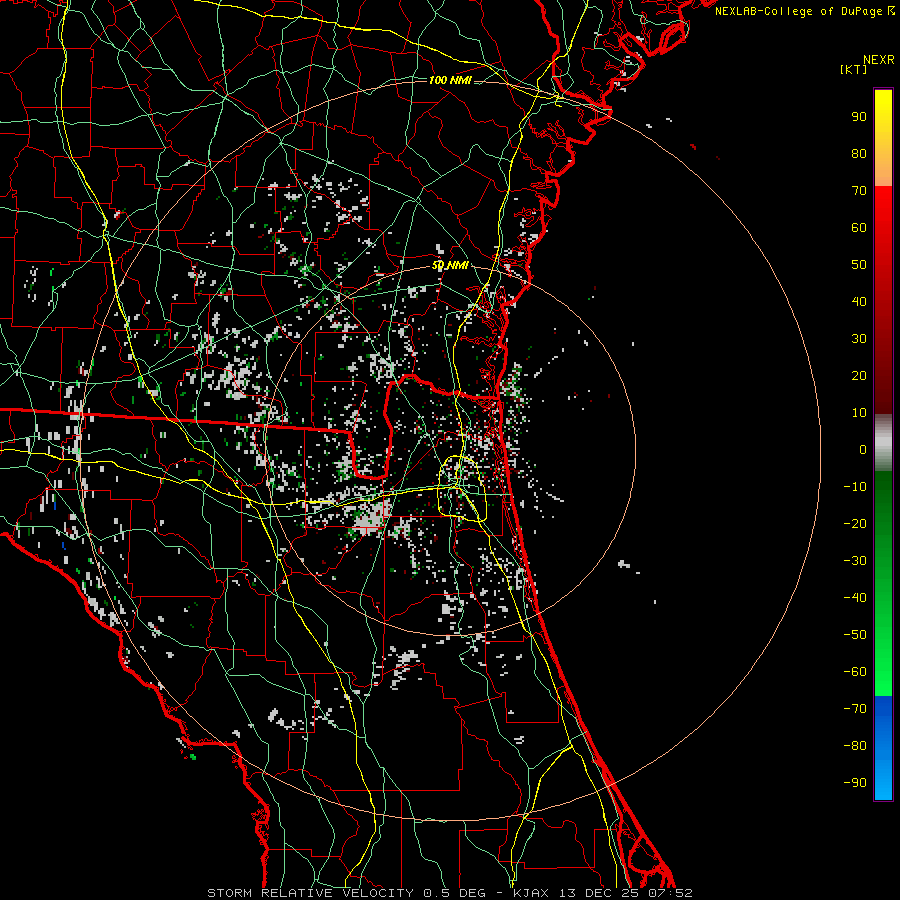
Task: Click the -90 value on the velocity scale
Action: (855, 783)
